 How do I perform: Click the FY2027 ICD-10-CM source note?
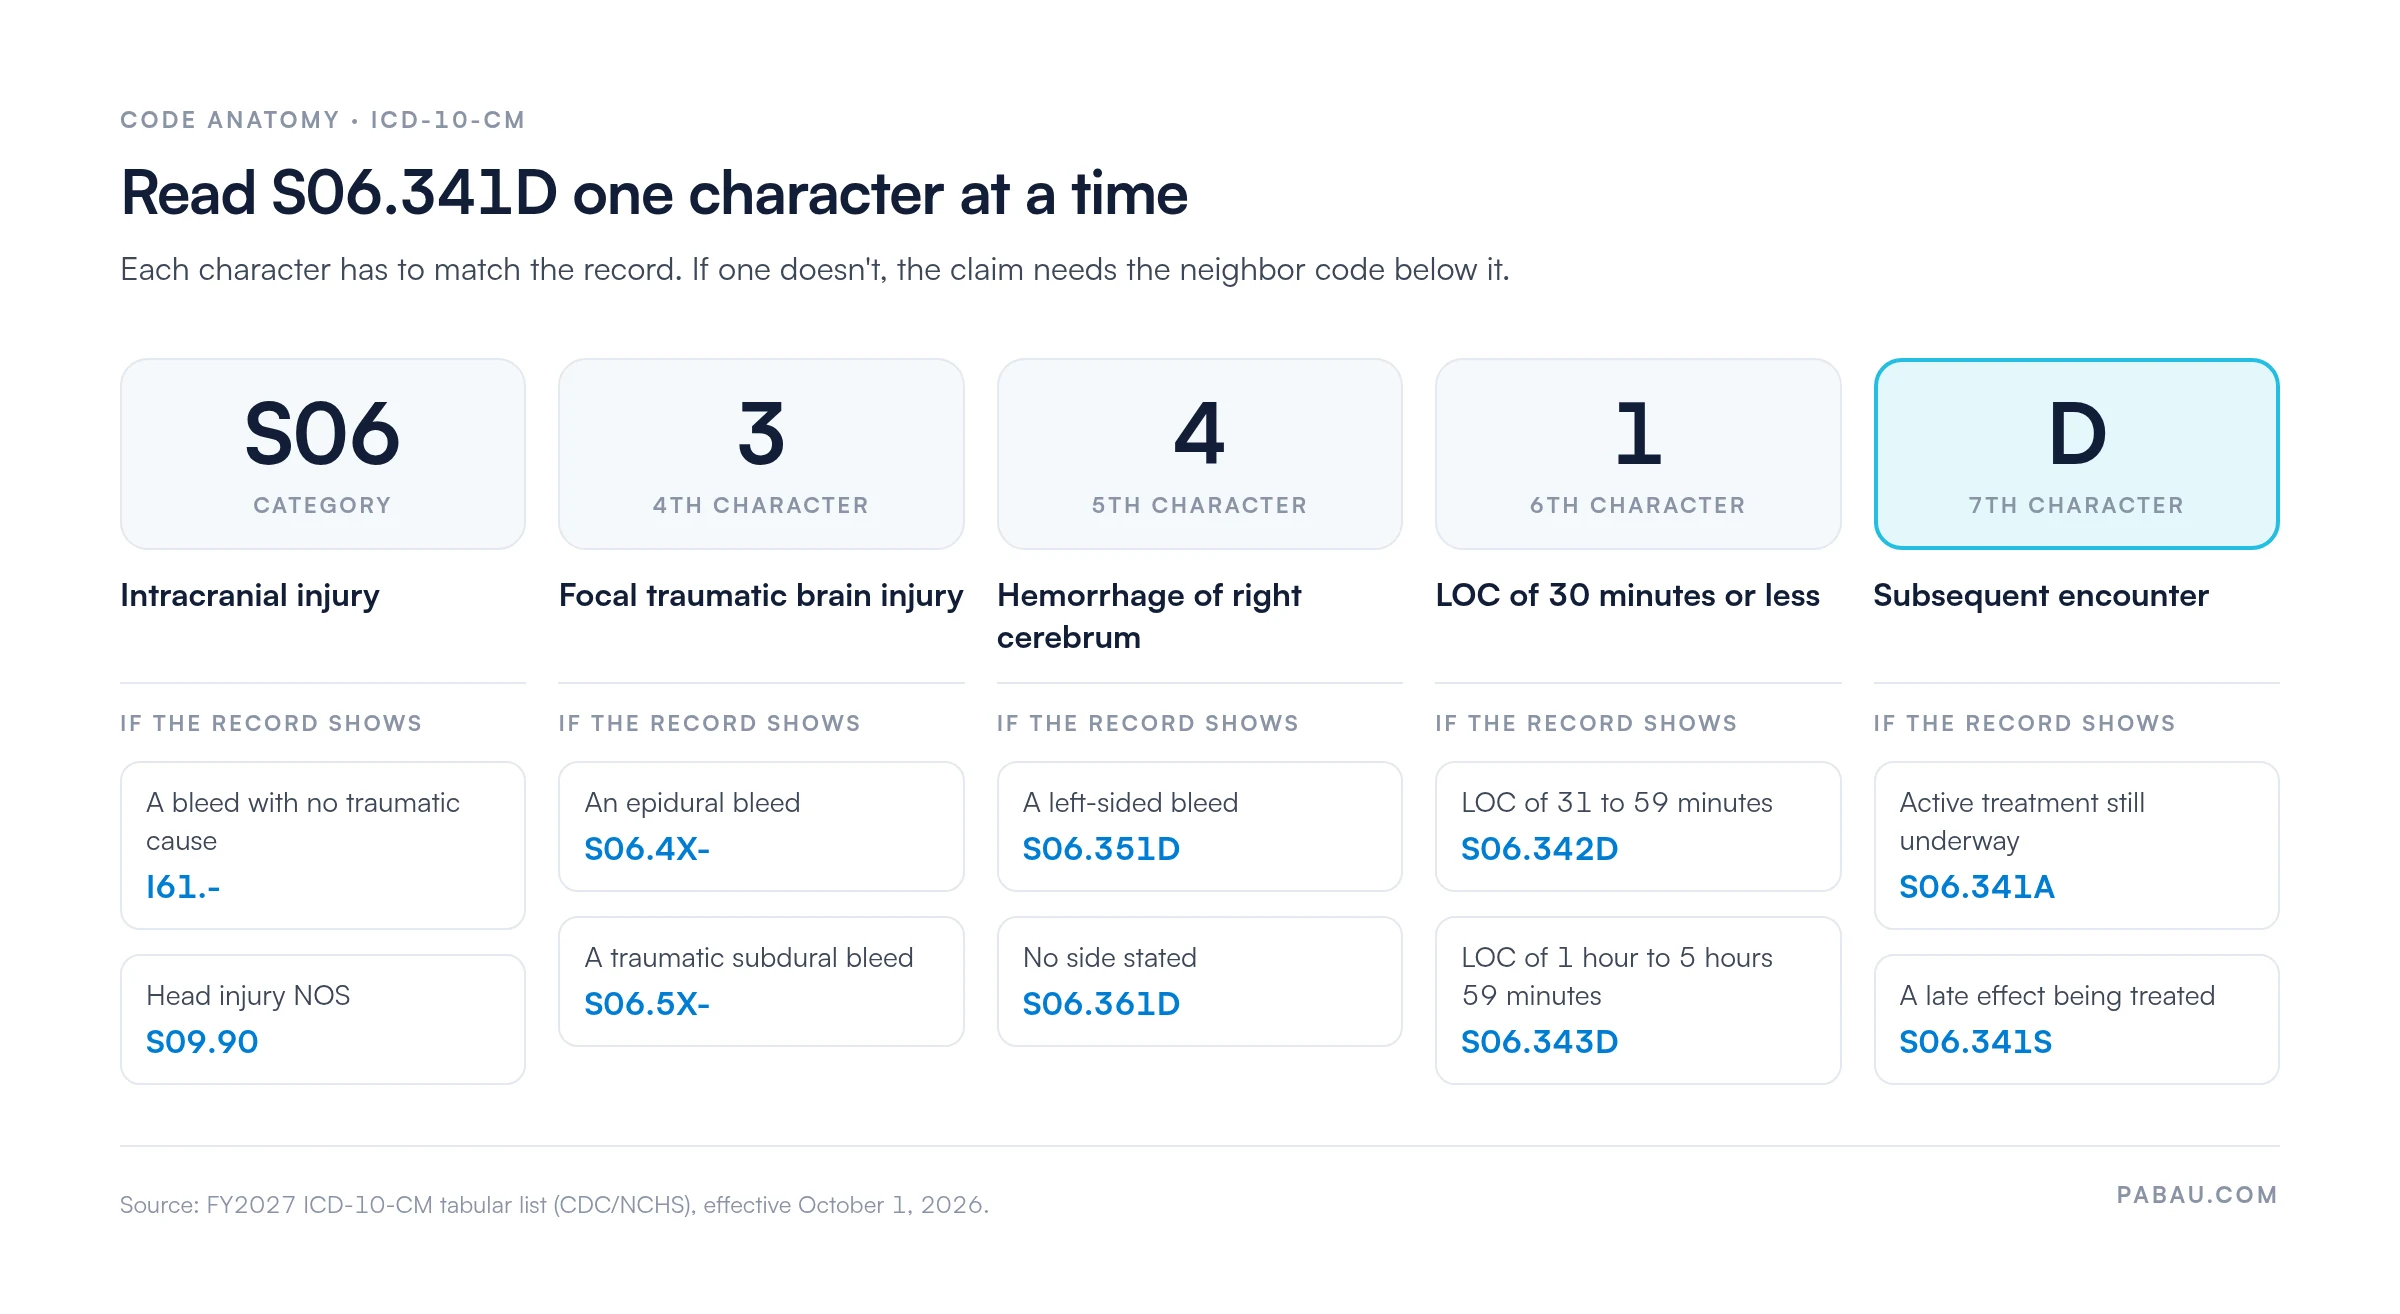coord(554,1205)
